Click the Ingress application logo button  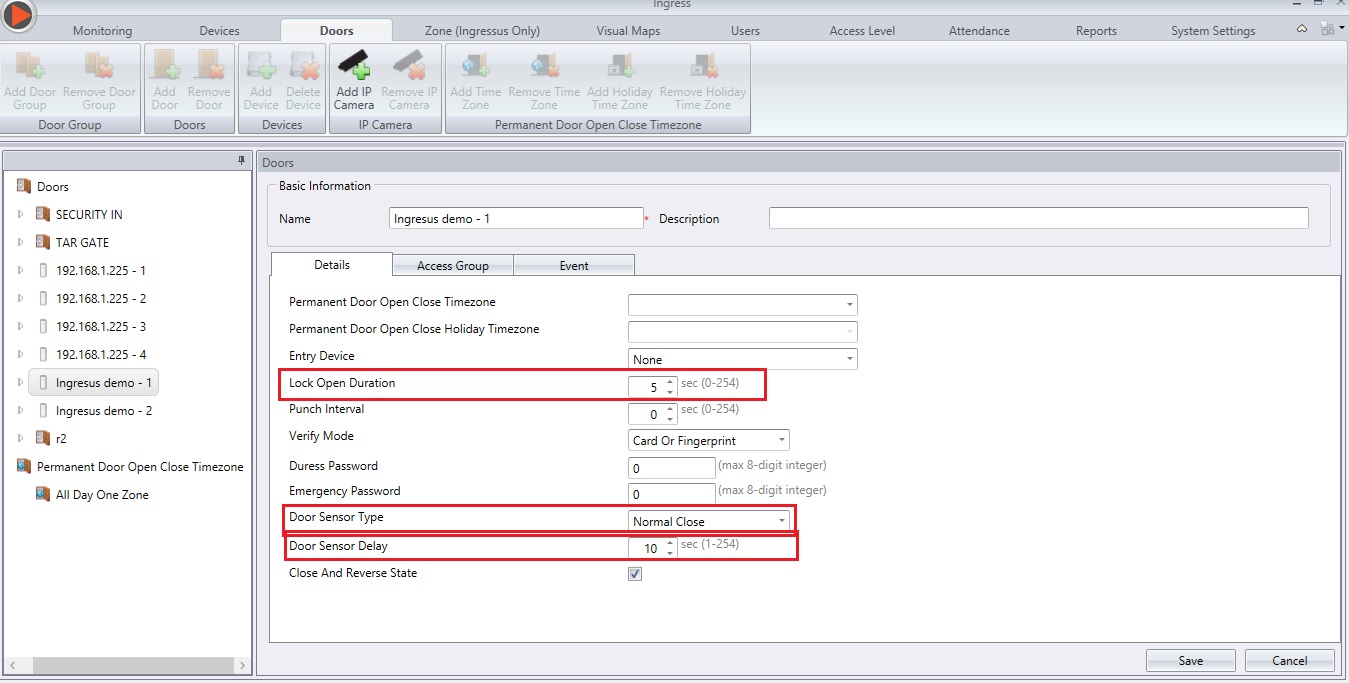[x=19, y=14]
